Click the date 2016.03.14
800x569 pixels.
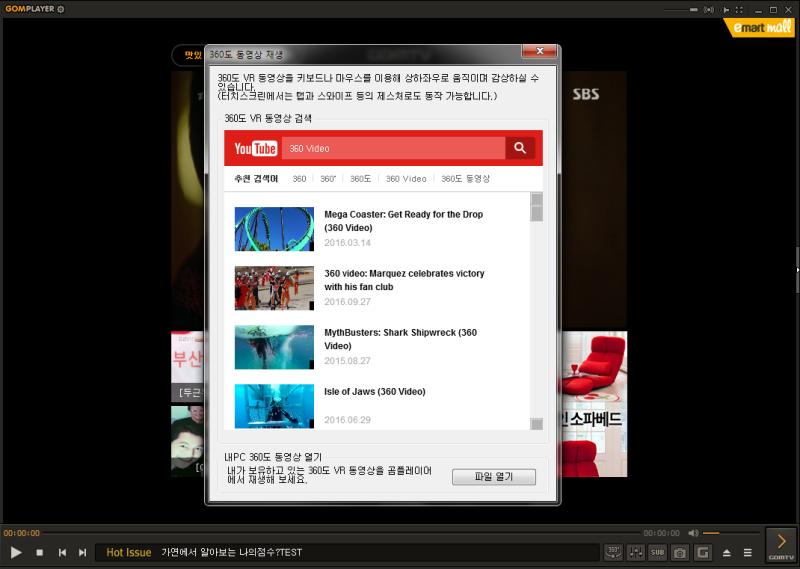pos(347,243)
